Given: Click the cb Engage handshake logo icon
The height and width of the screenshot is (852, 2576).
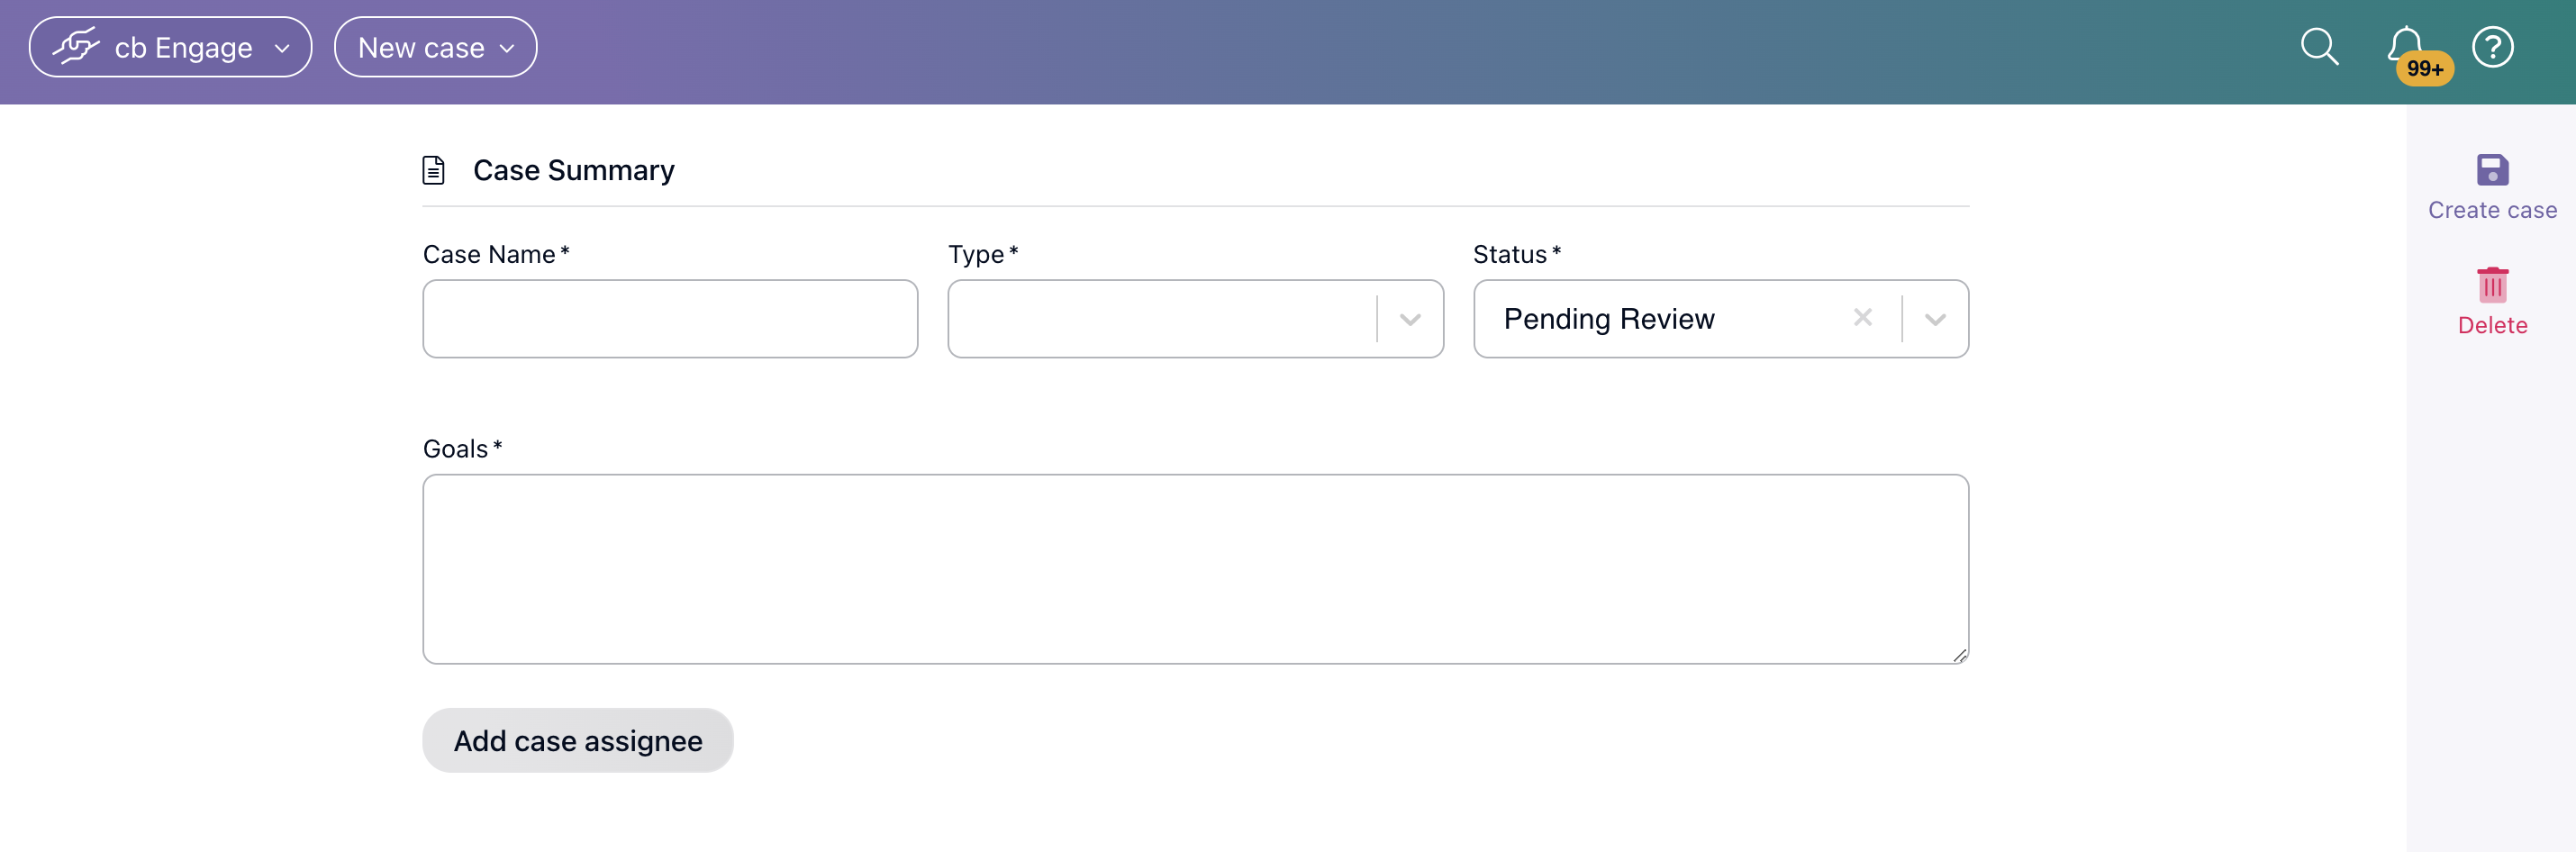Looking at the screenshot, I should 77,47.
